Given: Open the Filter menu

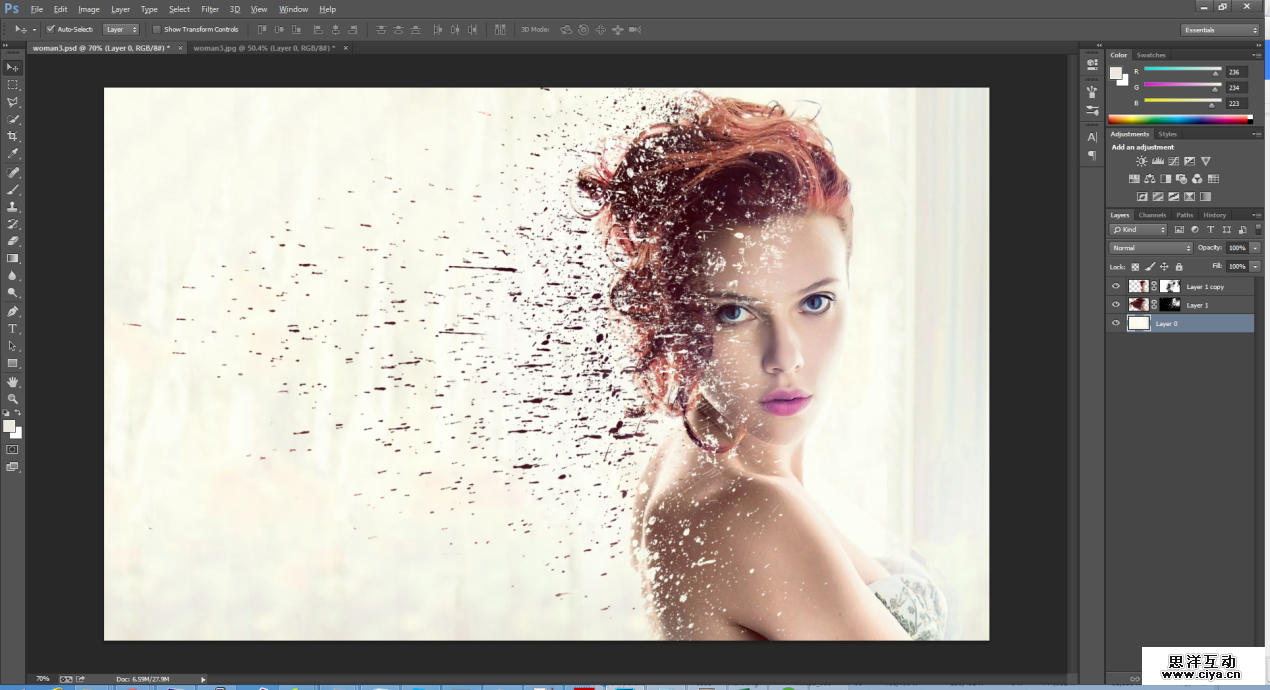Looking at the screenshot, I should click(210, 9).
